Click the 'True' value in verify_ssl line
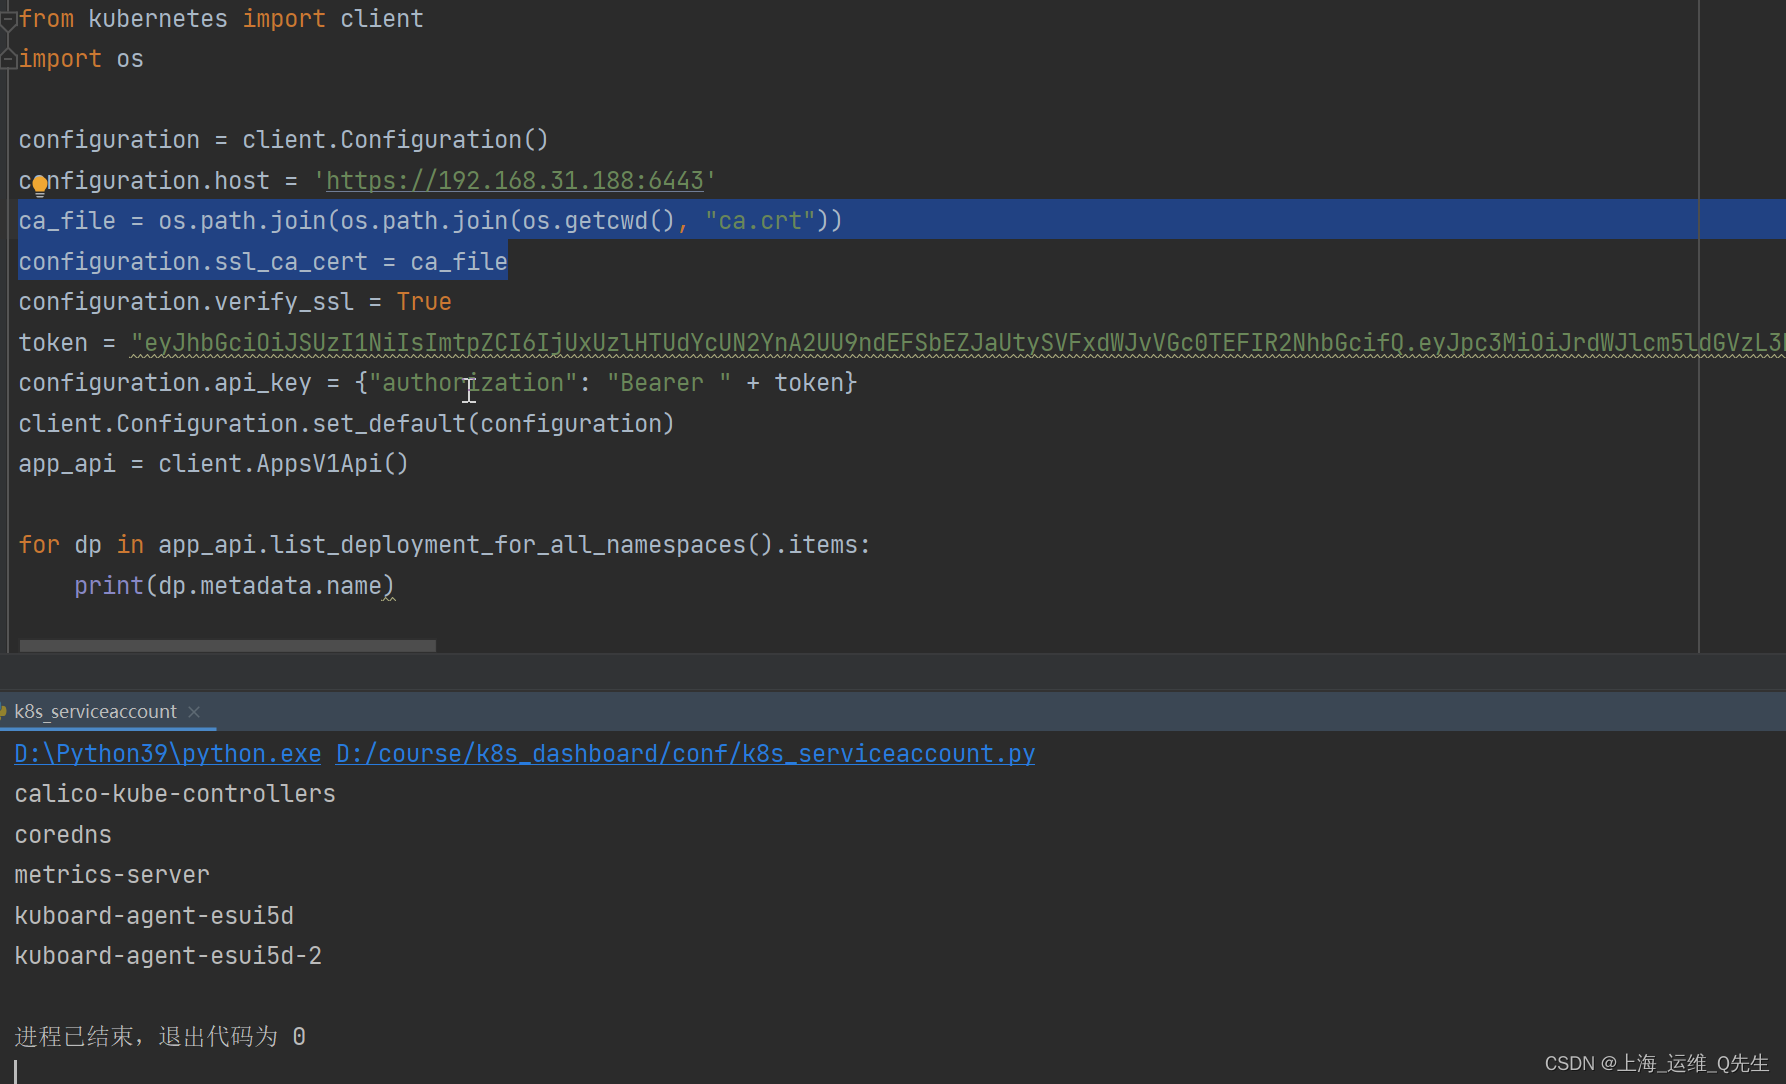Screen dimensions: 1786x1084 tap(424, 302)
